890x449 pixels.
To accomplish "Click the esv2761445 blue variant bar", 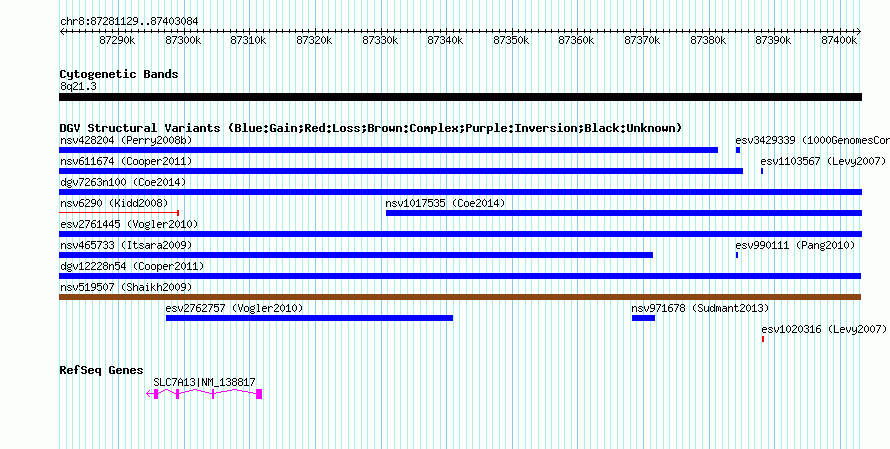I will coord(460,234).
